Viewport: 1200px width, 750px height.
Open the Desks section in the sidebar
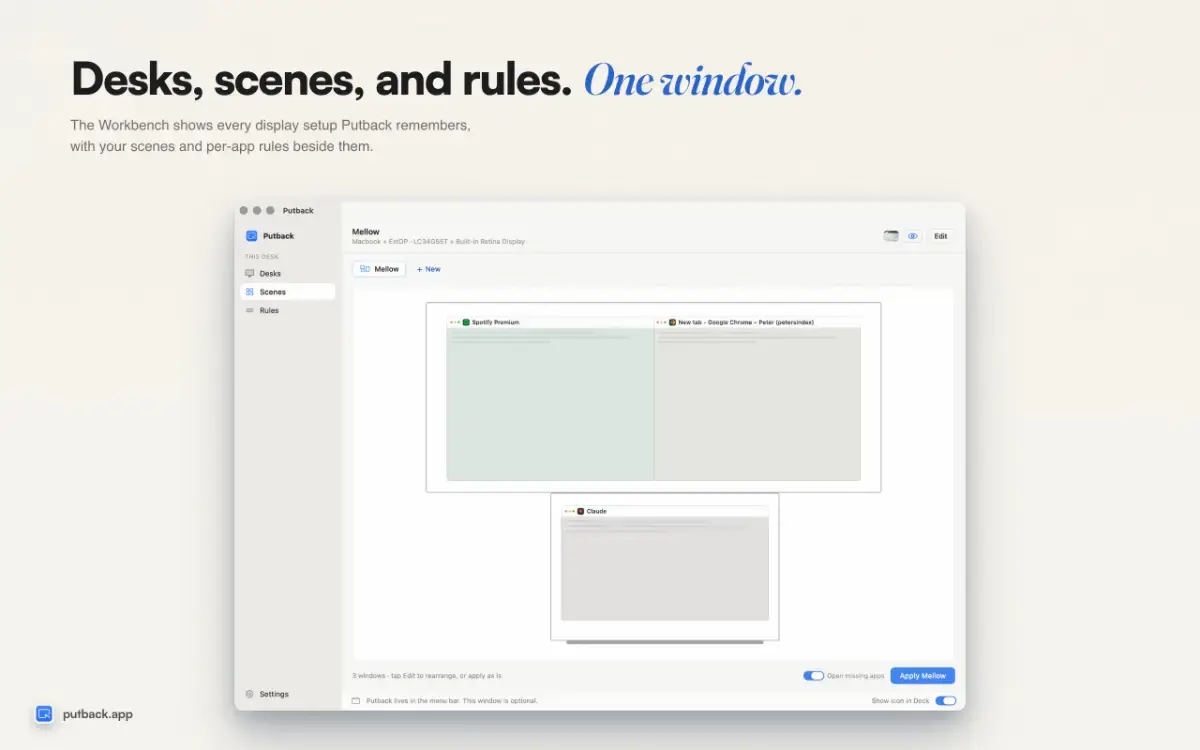[x=287, y=273]
